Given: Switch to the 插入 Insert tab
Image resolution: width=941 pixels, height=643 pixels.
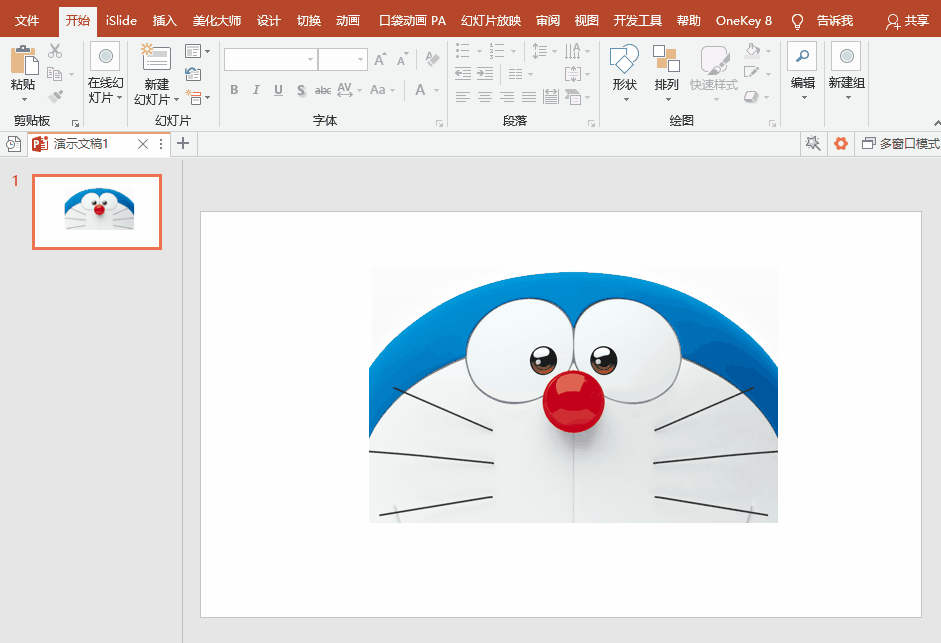Looking at the screenshot, I should tap(164, 21).
